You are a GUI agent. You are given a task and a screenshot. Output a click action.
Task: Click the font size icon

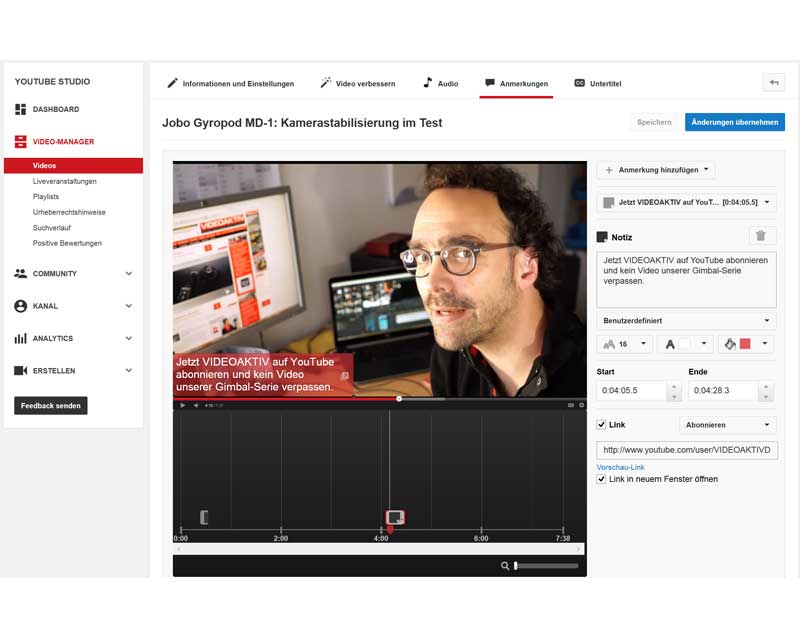pyautogui.click(x=609, y=344)
